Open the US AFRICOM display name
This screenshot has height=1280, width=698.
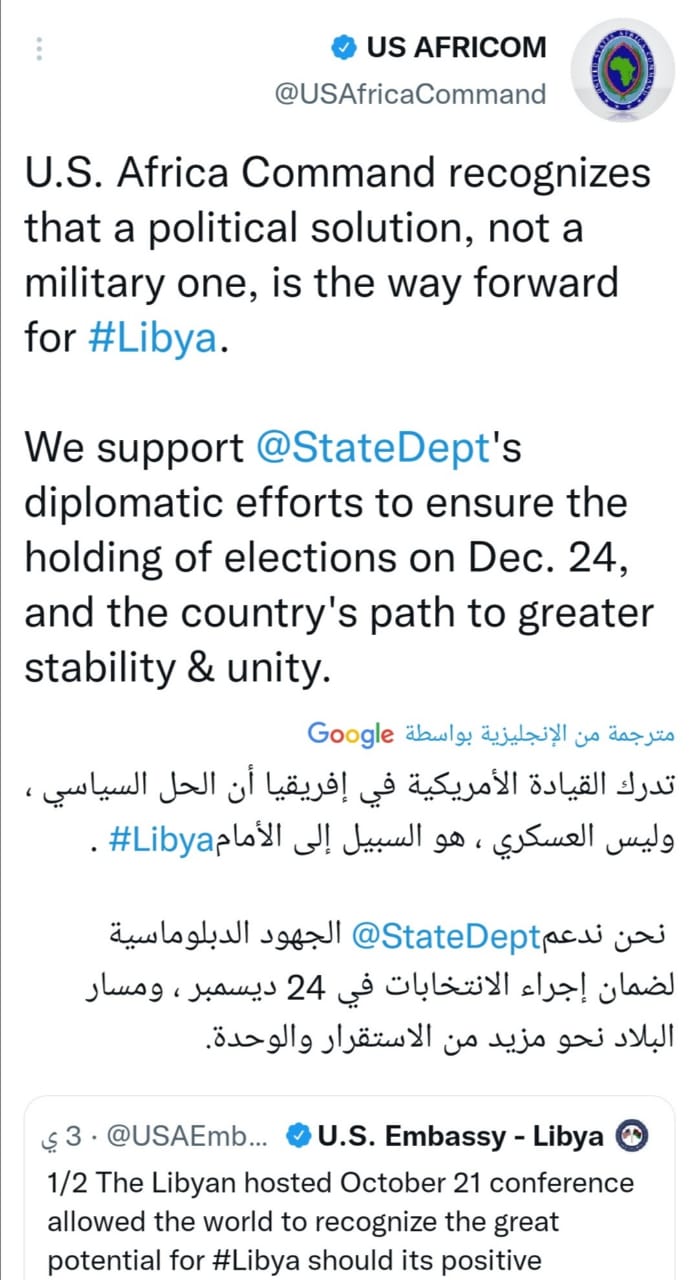(x=456, y=47)
